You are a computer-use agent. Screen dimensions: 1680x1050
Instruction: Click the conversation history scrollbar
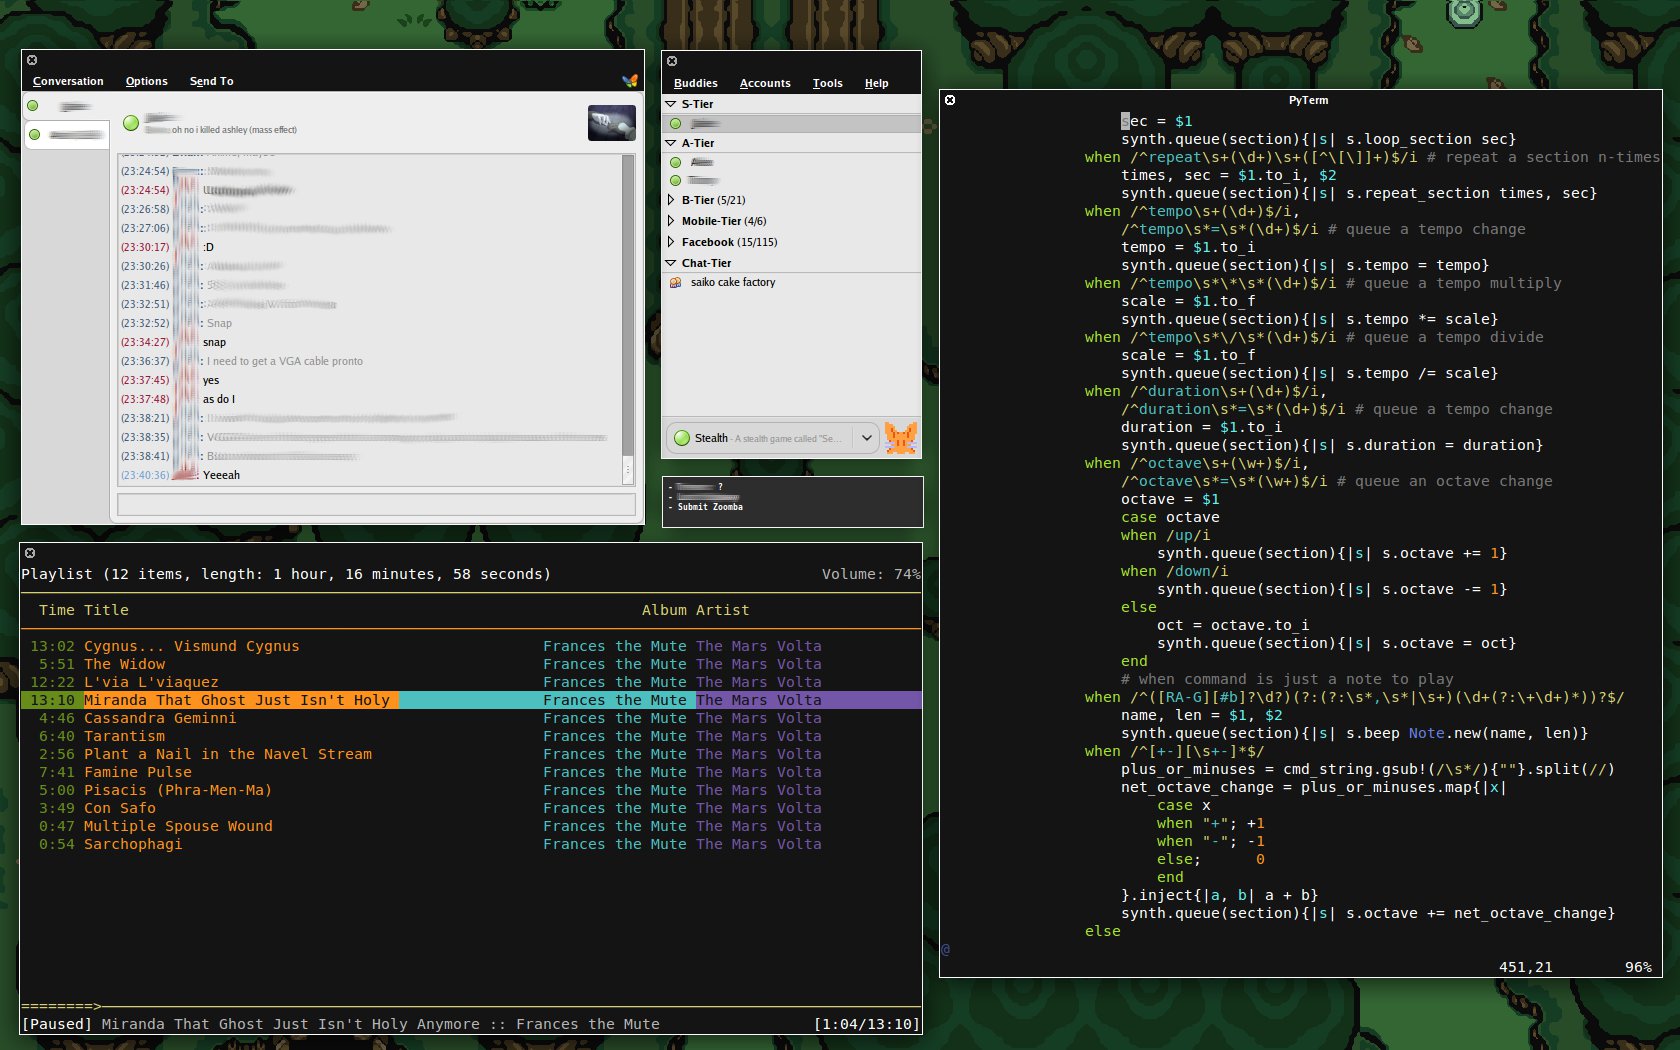[x=628, y=318]
